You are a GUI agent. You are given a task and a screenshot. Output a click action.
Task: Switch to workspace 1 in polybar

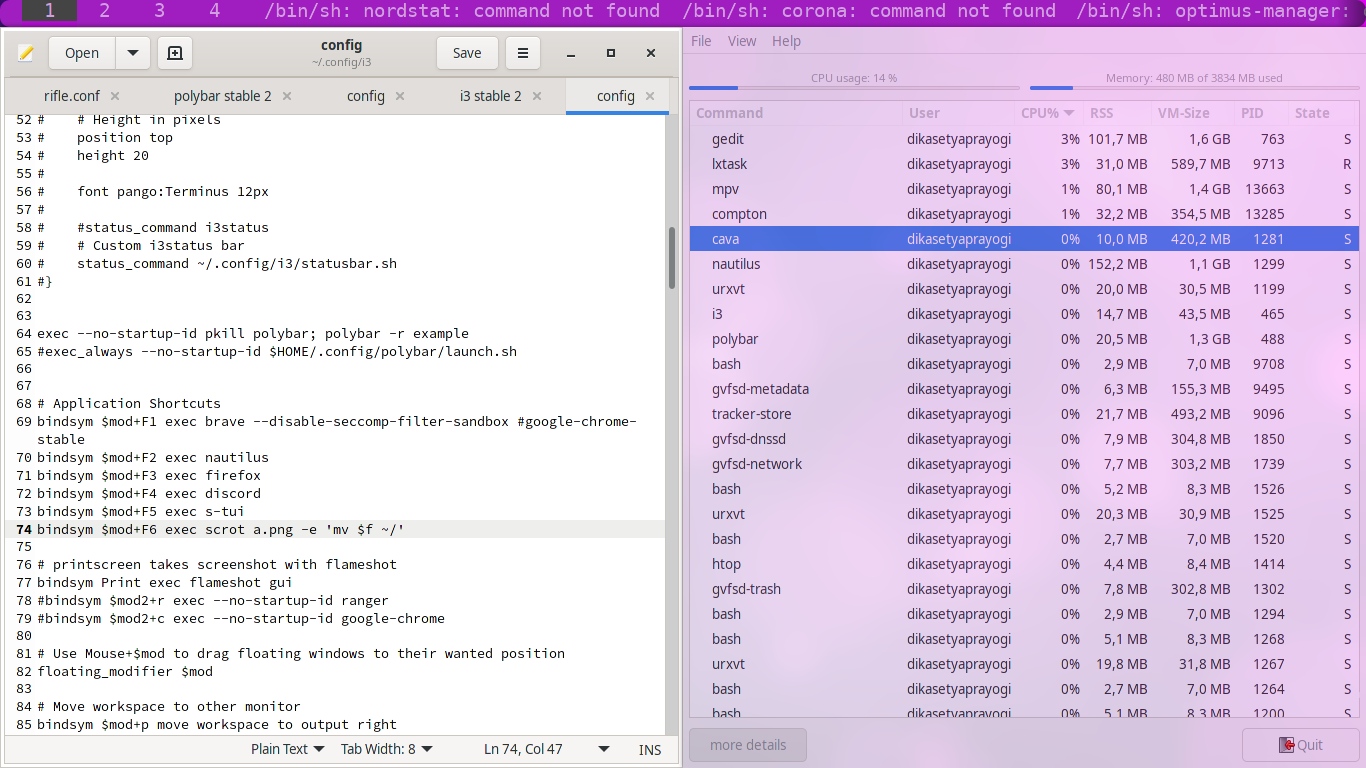(x=49, y=12)
